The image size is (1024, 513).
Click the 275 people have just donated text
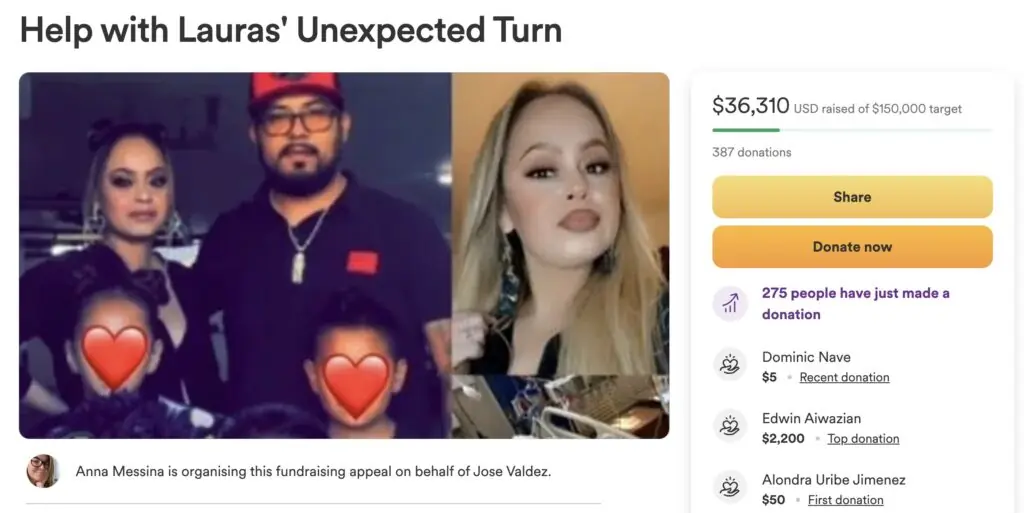click(856, 303)
